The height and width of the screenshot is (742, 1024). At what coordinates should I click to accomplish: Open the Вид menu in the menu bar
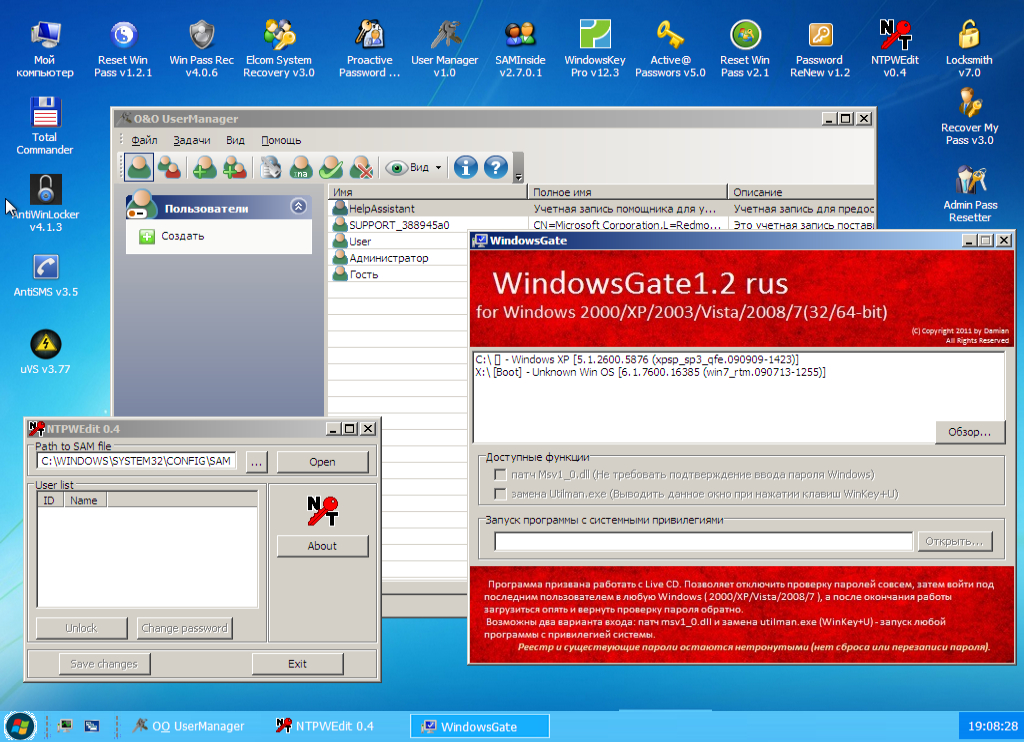[235, 140]
